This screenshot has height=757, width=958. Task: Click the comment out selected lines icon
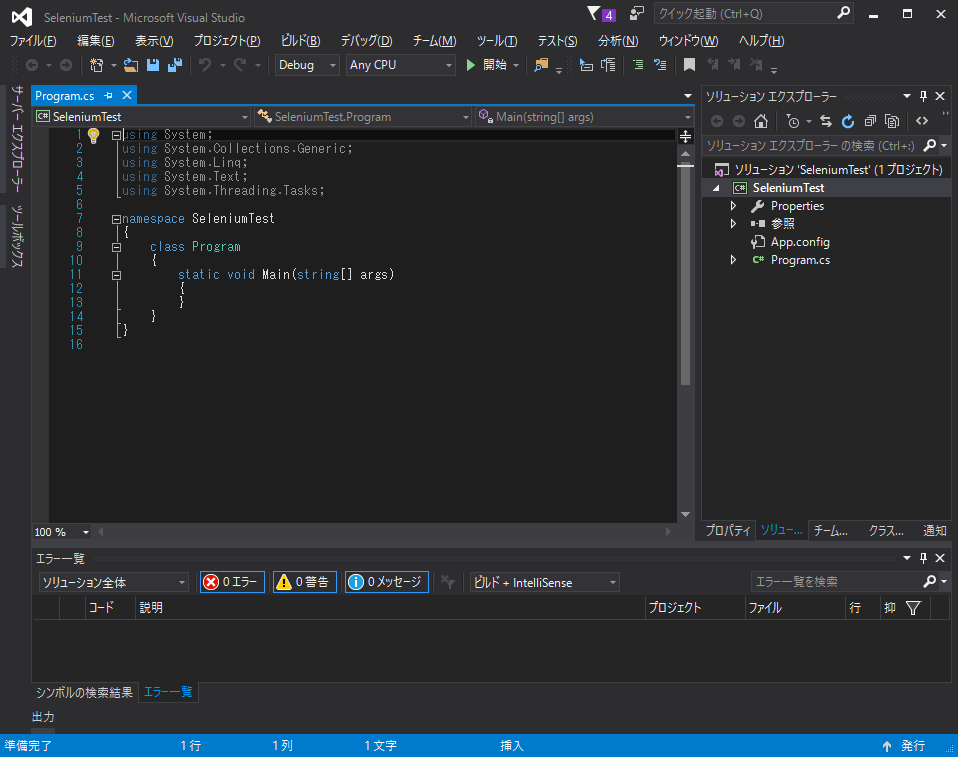tap(638, 64)
